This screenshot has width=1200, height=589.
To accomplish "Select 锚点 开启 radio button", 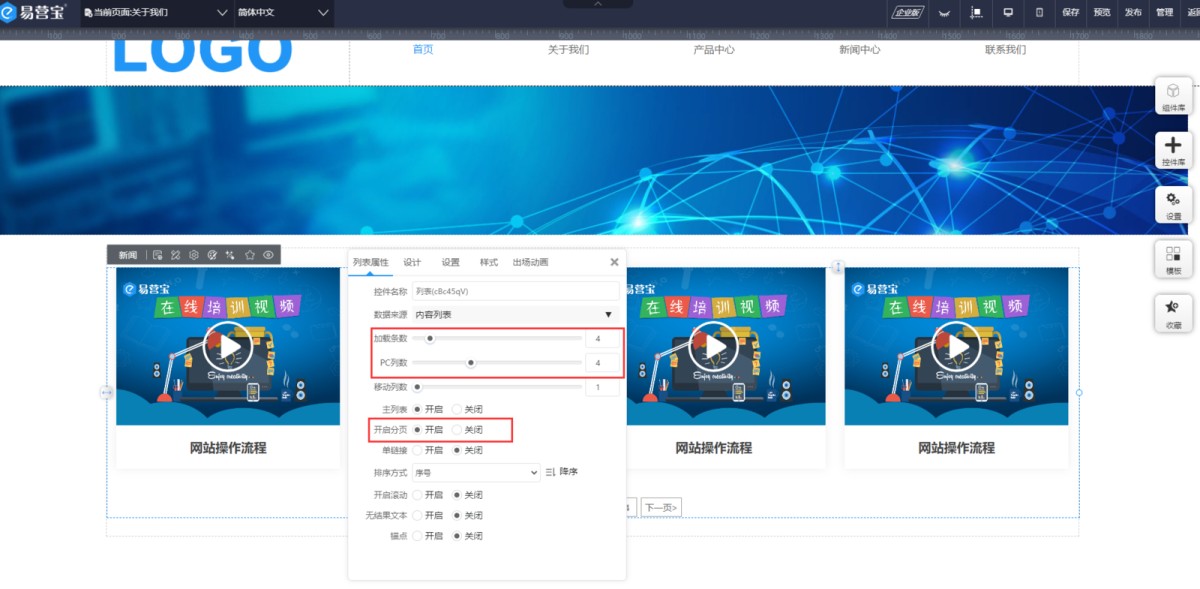I will pyautogui.click(x=417, y=536).
